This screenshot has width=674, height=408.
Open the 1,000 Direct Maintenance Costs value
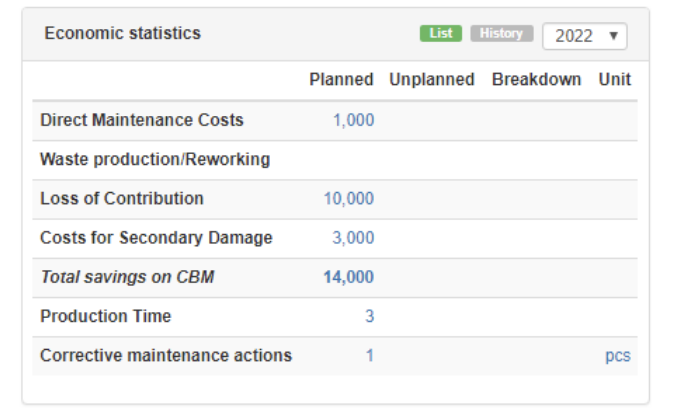point(353,120)
